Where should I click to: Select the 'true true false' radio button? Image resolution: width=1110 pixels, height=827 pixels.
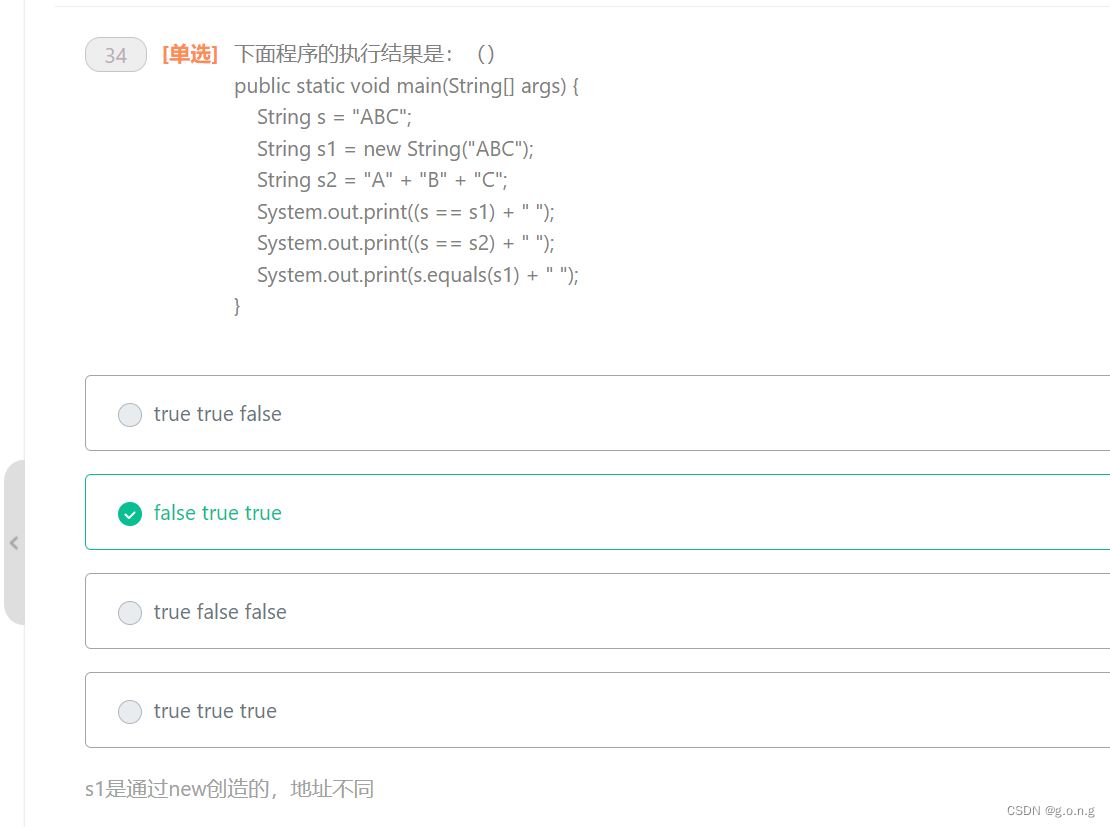click(130, 414)
